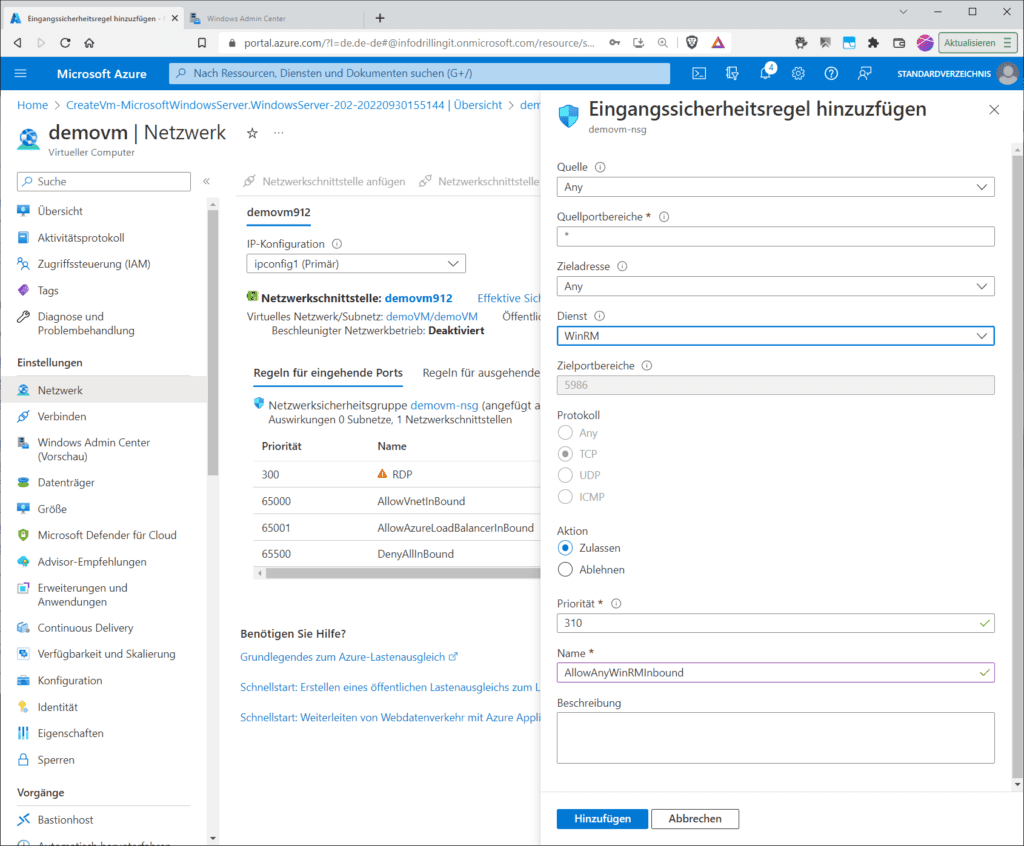Open Cloud Shell from the top bar

pos(699,73)
